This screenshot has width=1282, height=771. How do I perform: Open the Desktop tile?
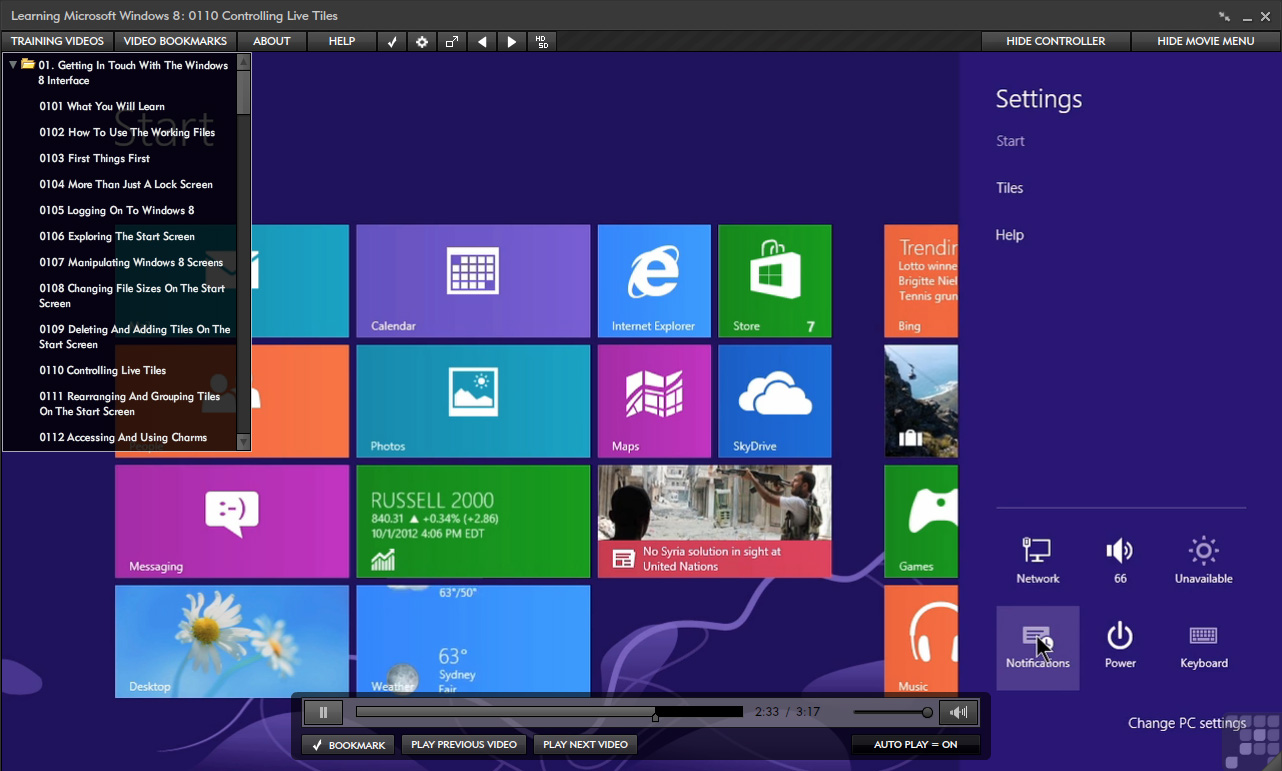click(232, 641)
